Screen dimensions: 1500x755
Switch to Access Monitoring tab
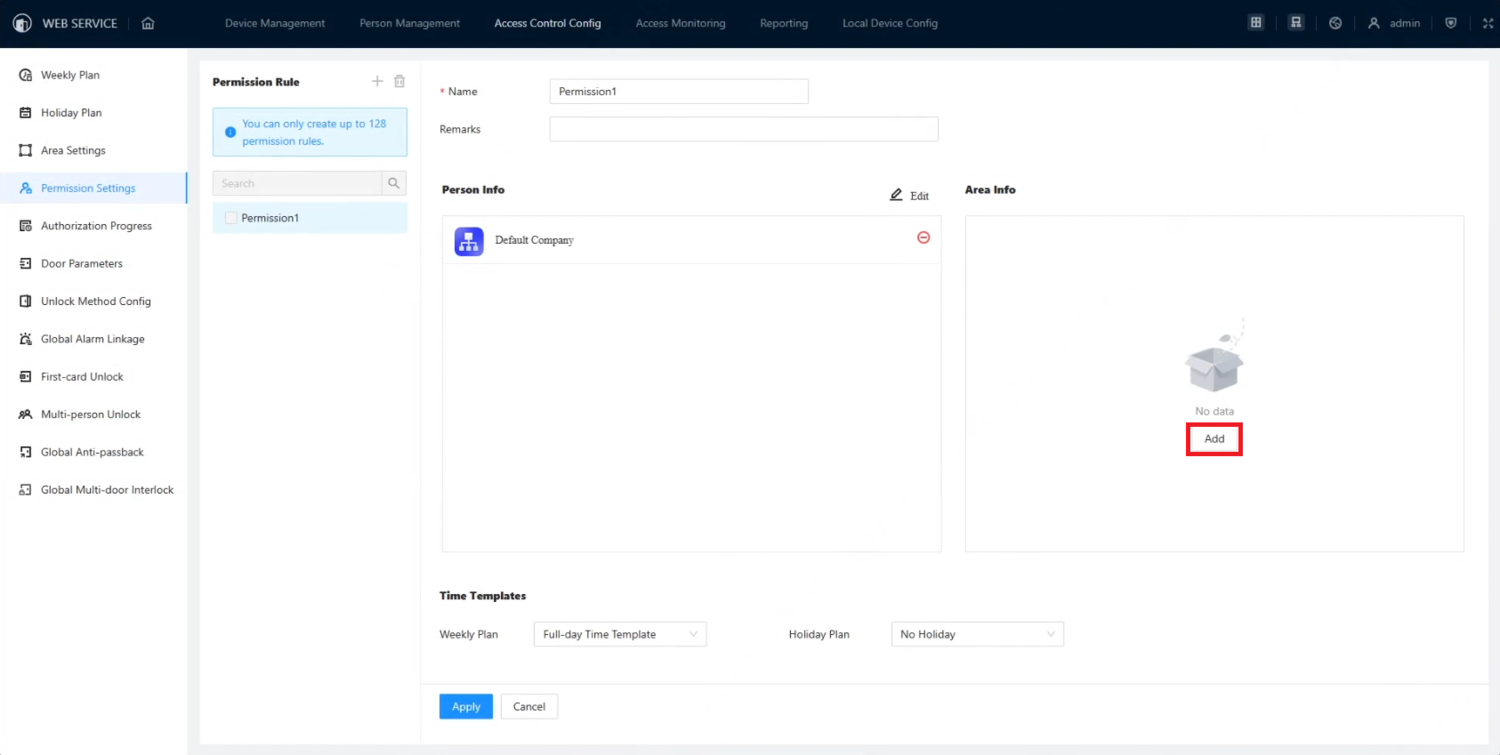(x=680, y=23)
